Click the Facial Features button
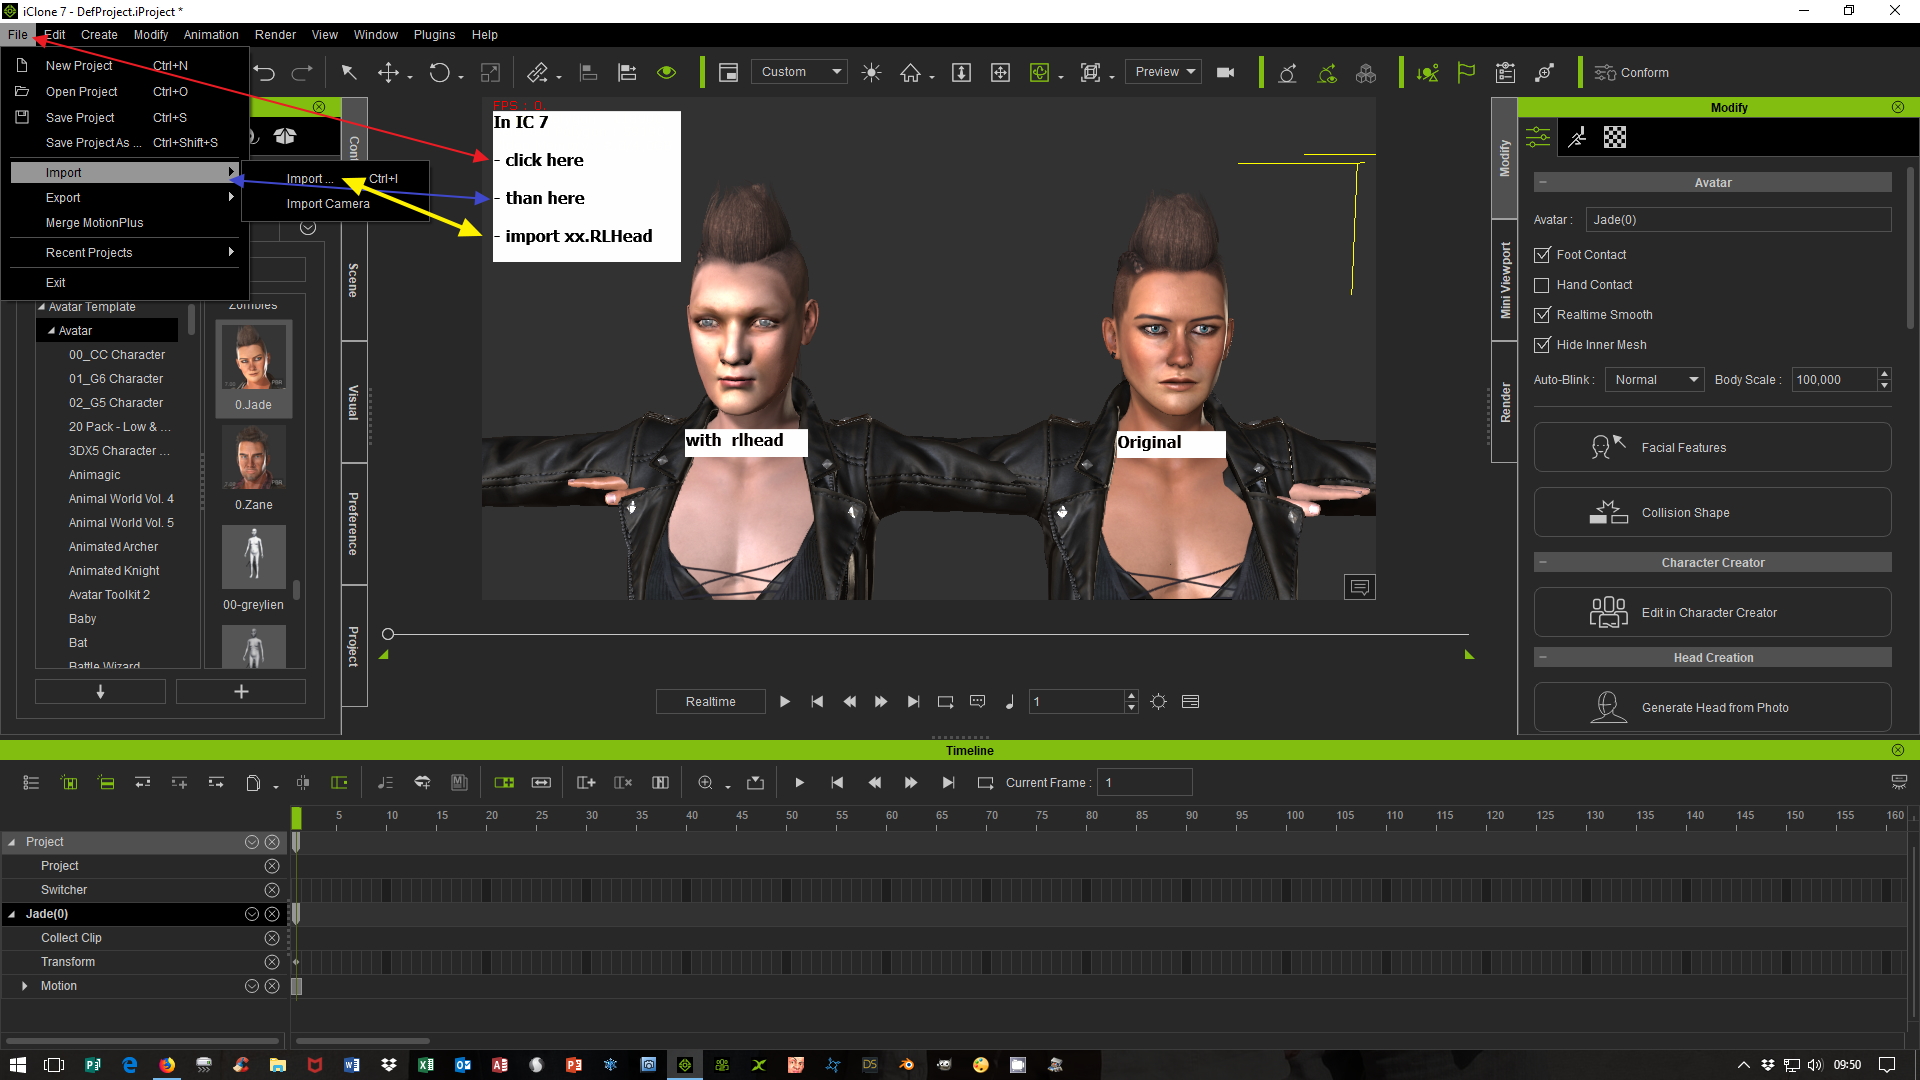 tap(1712, 448)
